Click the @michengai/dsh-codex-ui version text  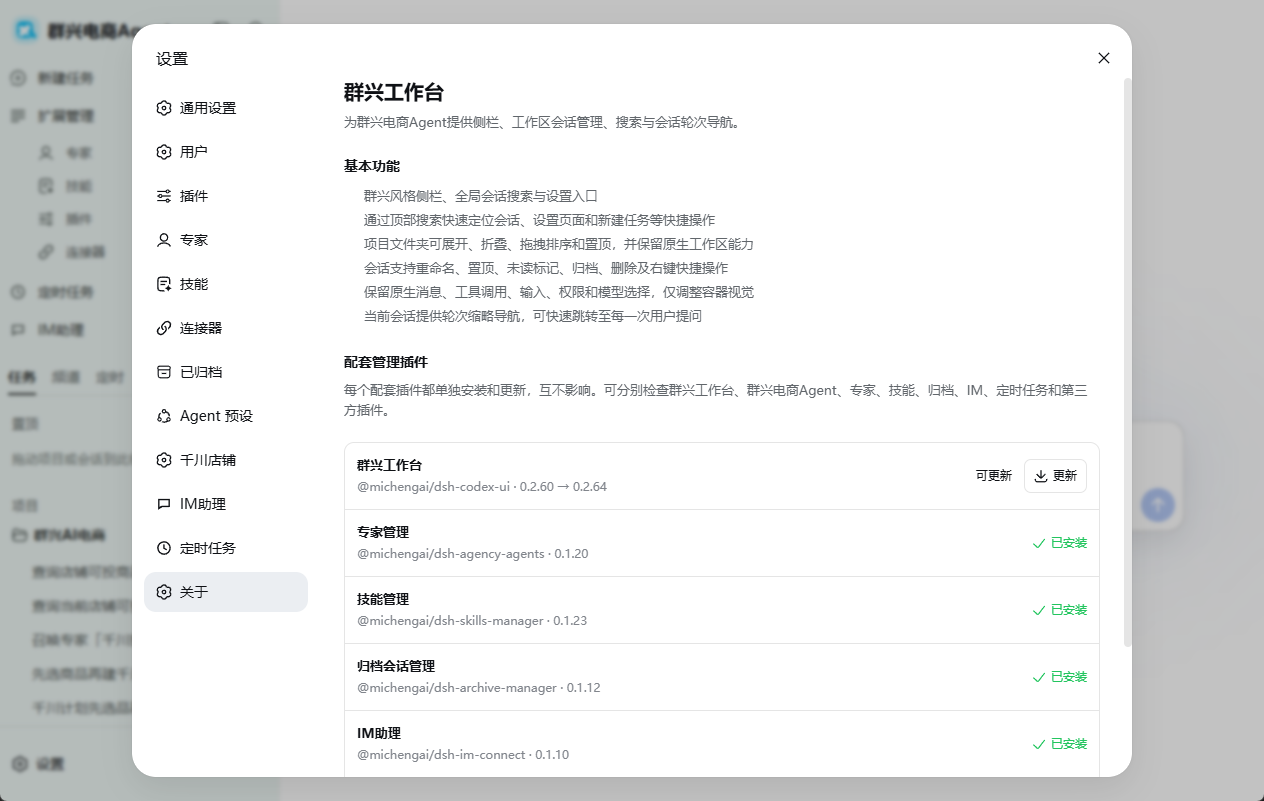tap(482, 487)
